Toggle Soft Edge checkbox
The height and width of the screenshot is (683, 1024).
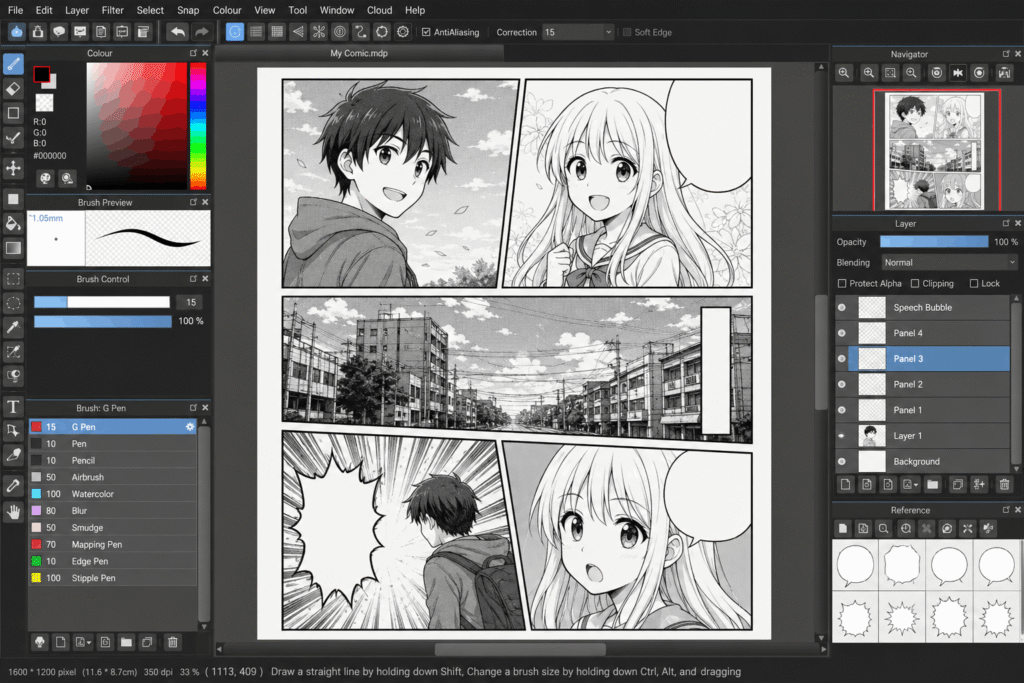627,32
